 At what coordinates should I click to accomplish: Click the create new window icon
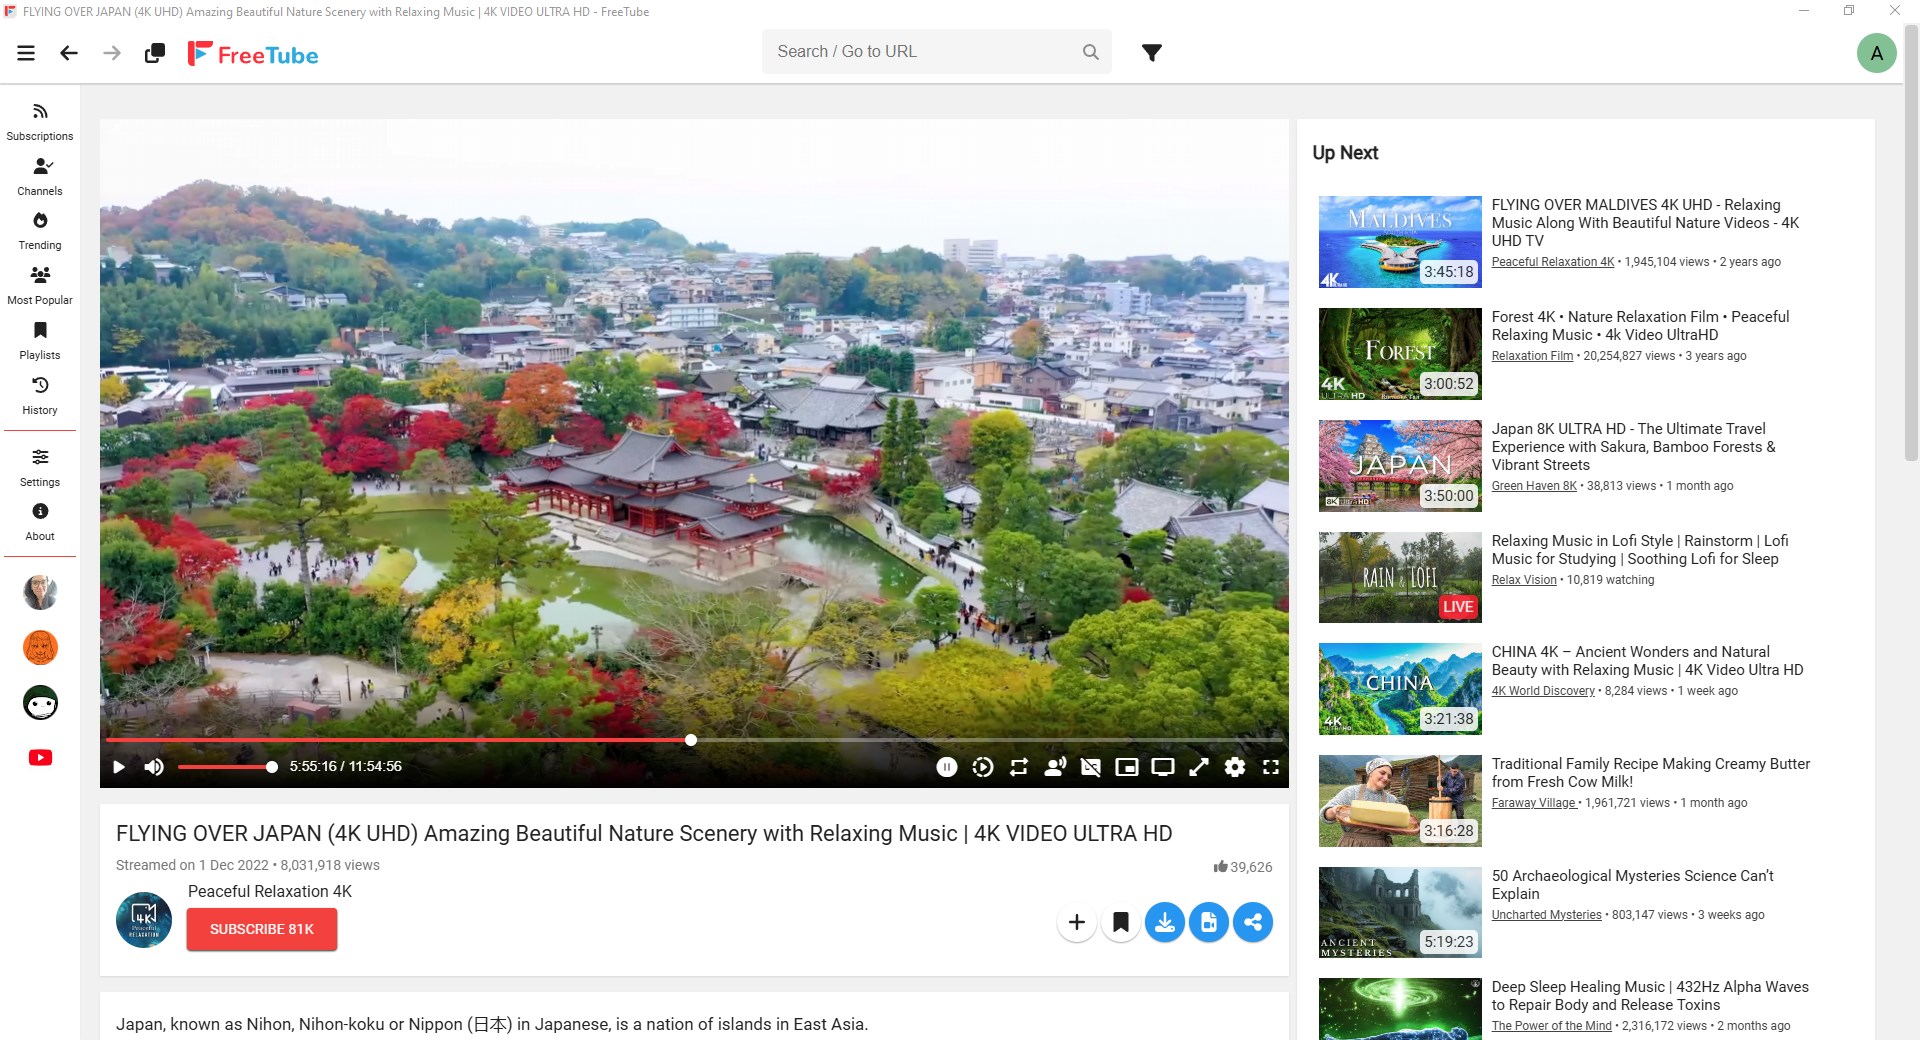click(x=154, y=53)
